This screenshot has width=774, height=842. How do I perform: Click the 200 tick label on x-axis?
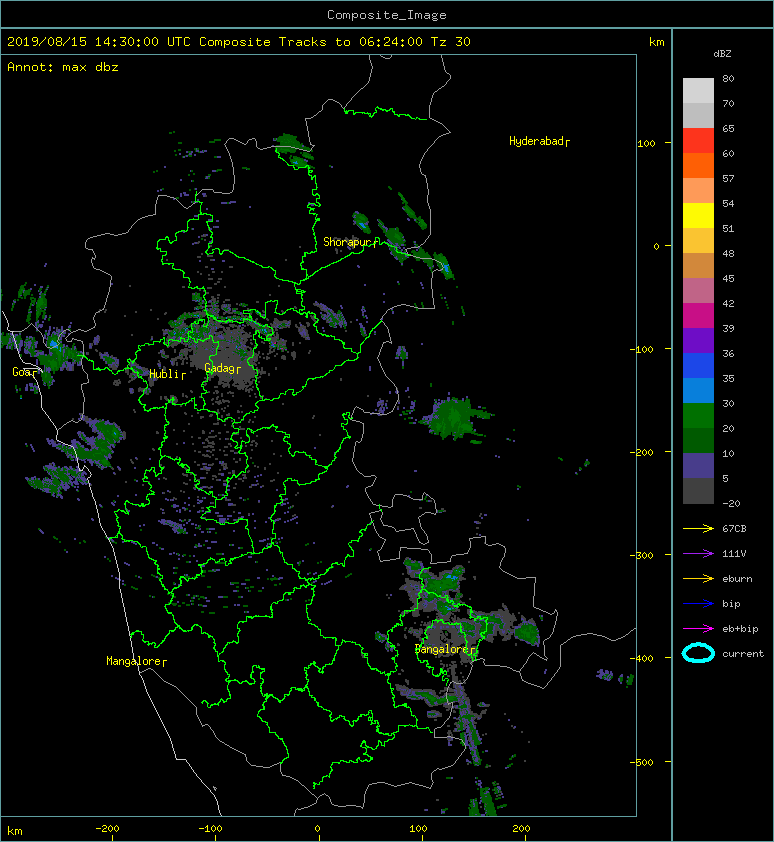click(521, 829)
